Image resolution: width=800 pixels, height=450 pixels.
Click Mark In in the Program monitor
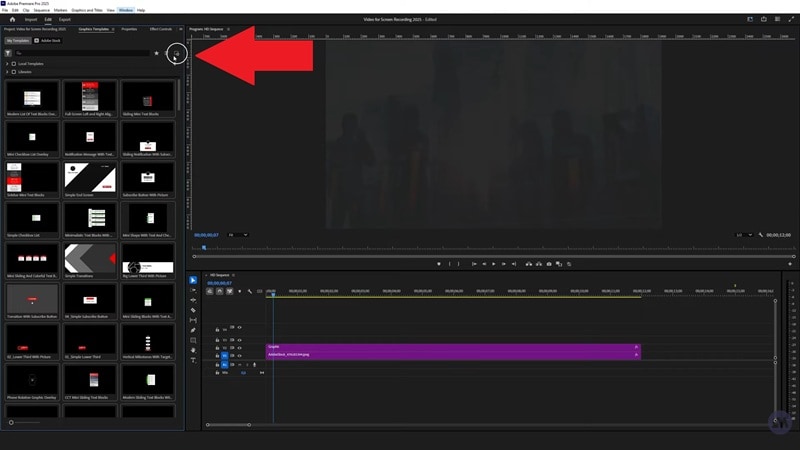(x=449, y=264)
